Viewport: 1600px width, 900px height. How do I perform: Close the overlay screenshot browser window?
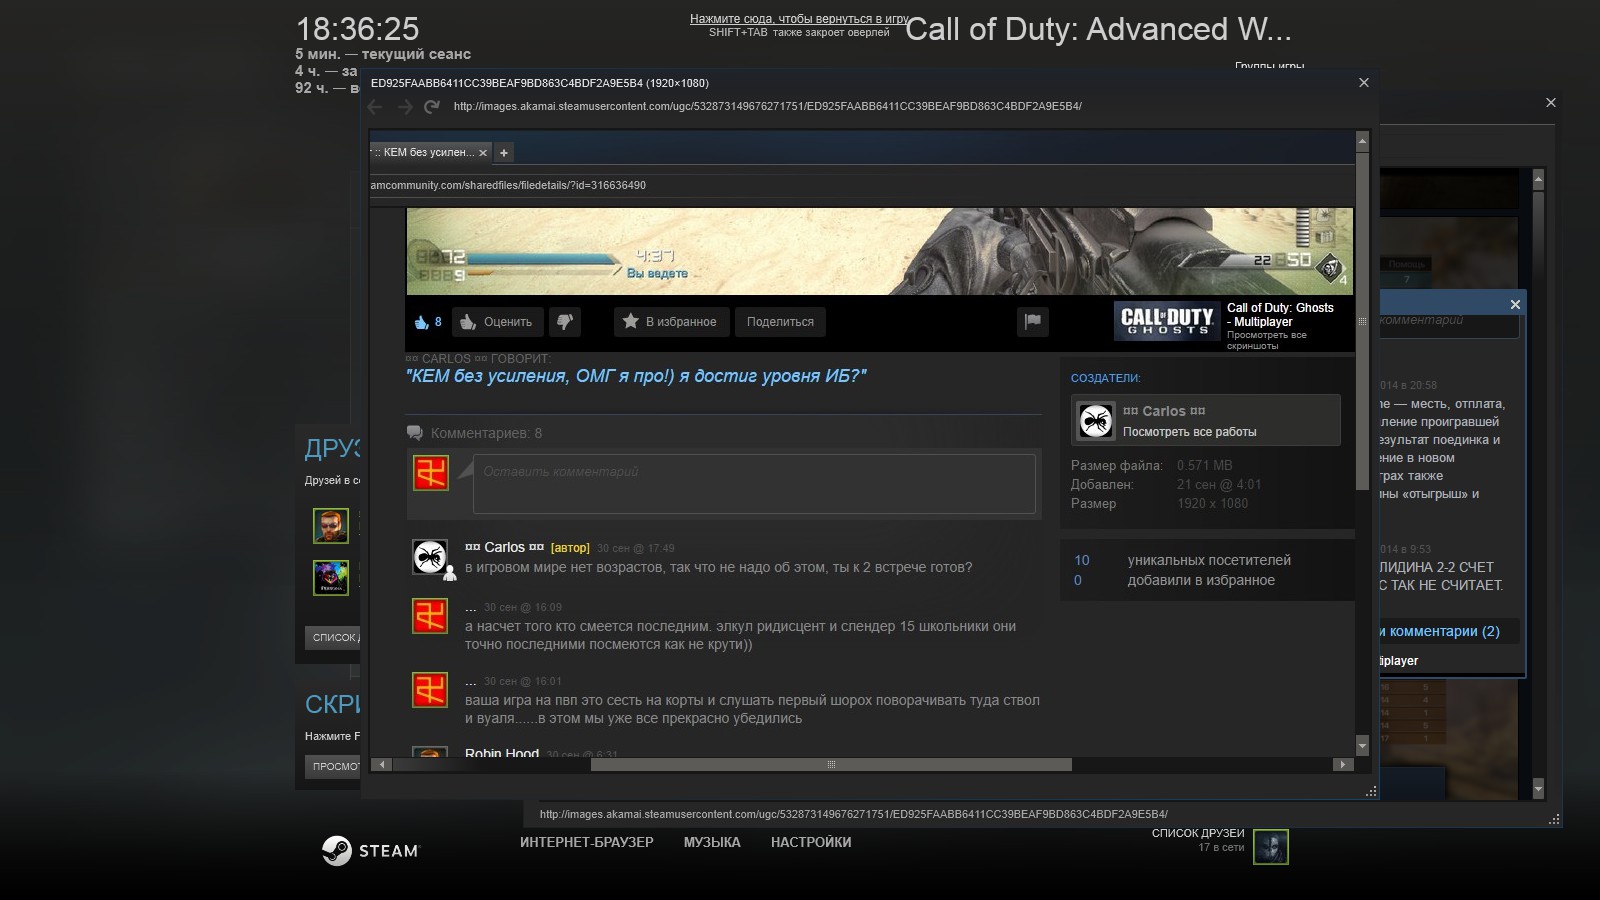click(1363, 83)
